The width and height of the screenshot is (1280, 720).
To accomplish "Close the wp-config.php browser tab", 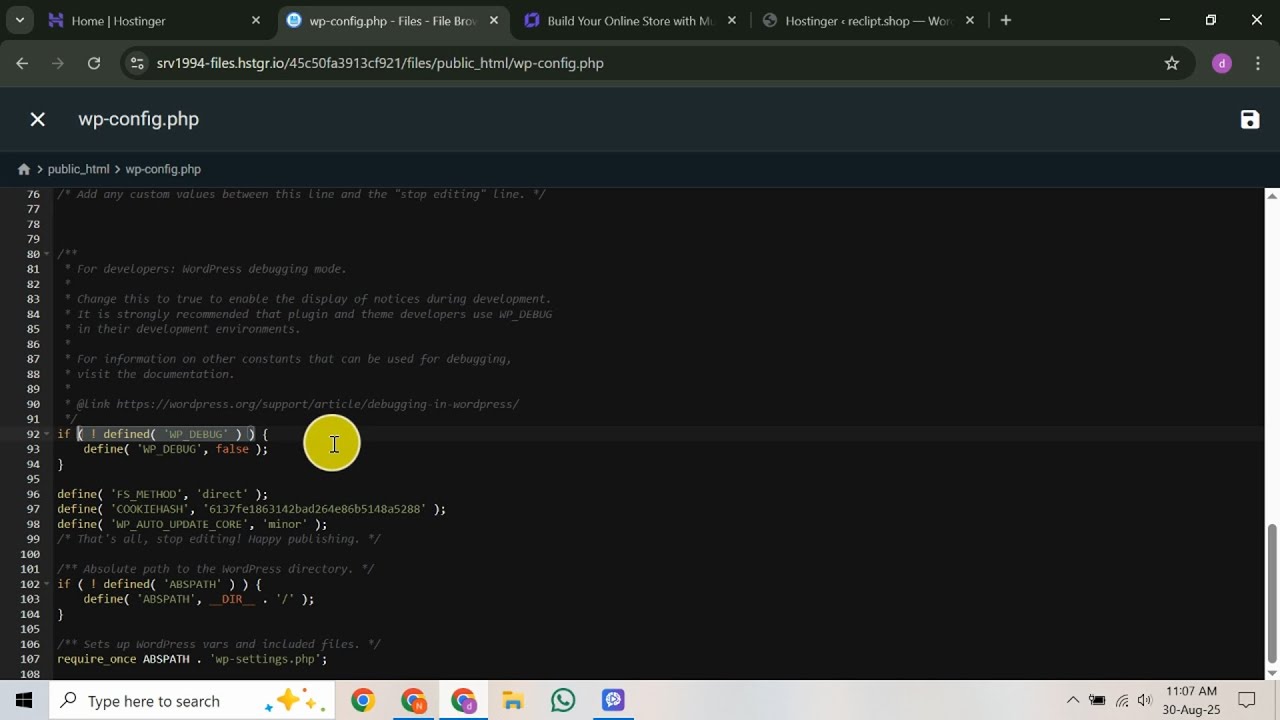I will coord(494,20).
